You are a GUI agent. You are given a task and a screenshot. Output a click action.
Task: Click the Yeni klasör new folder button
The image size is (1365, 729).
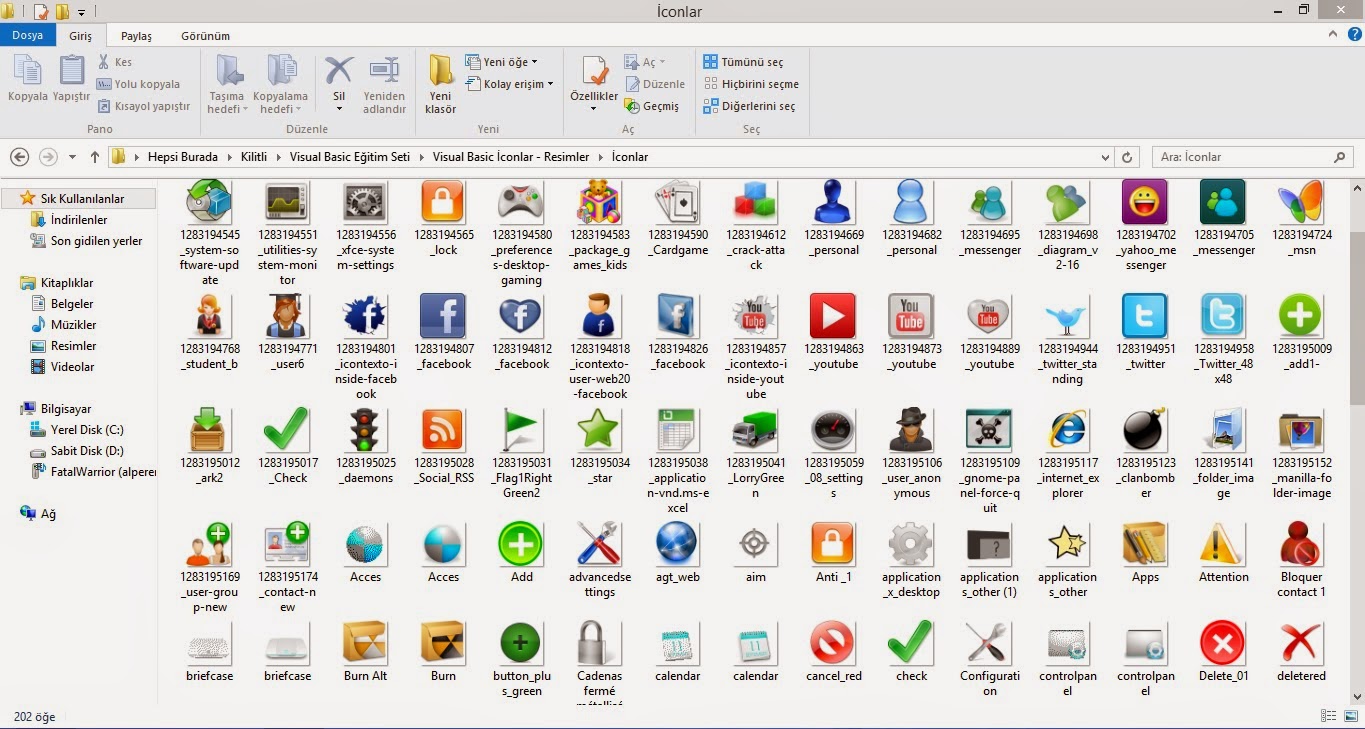(x=441, y=84)
